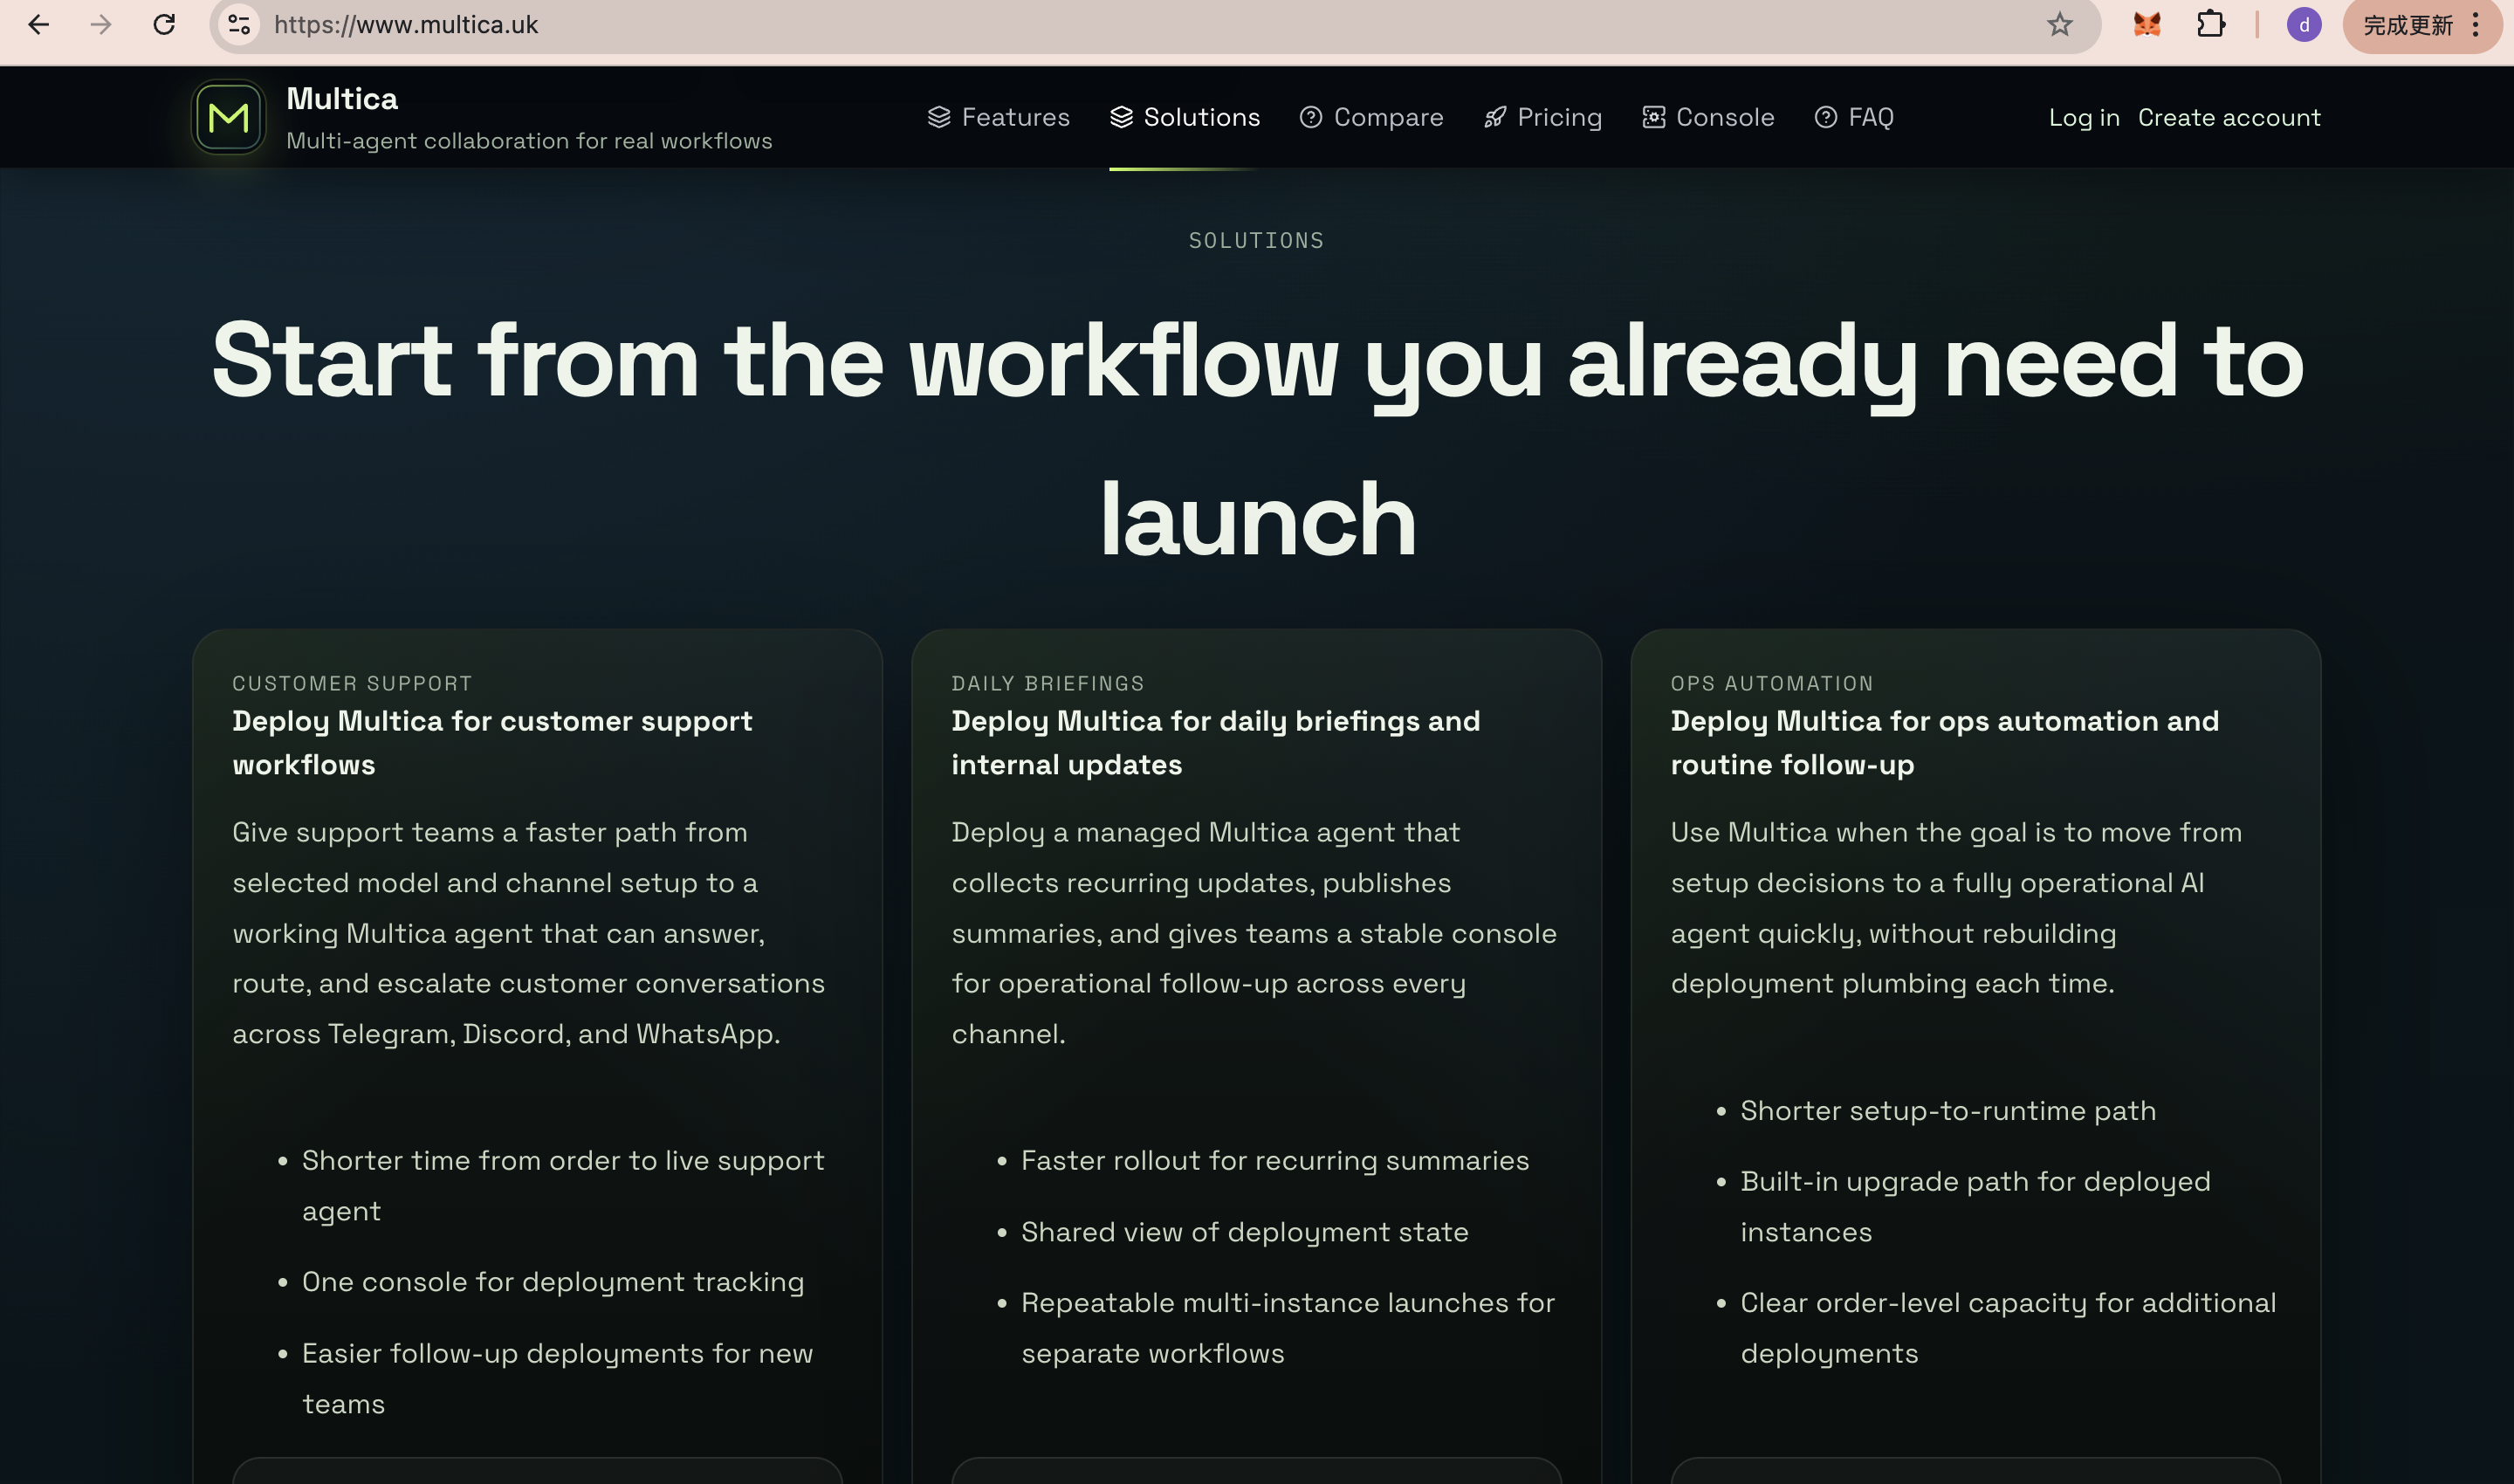Click the Solutions stack icon
This screenshot has height=1484, width=2514.
click(x=1121, y=117)
